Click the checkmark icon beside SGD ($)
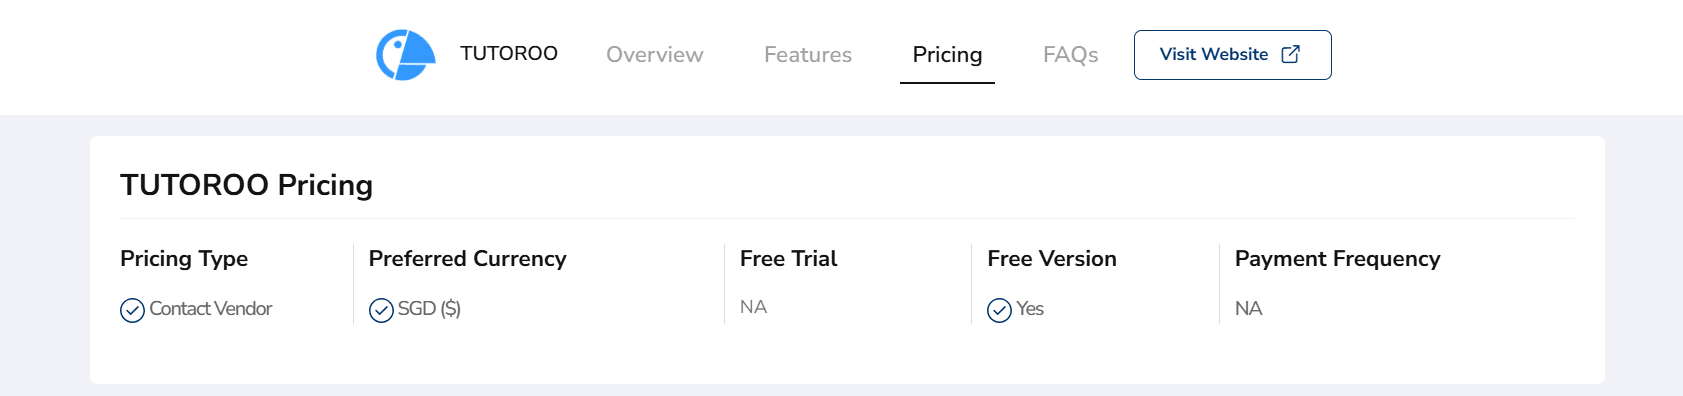The width and height of the screenshot is (1683, 396). pyautogui.click(x=381, y=310)
